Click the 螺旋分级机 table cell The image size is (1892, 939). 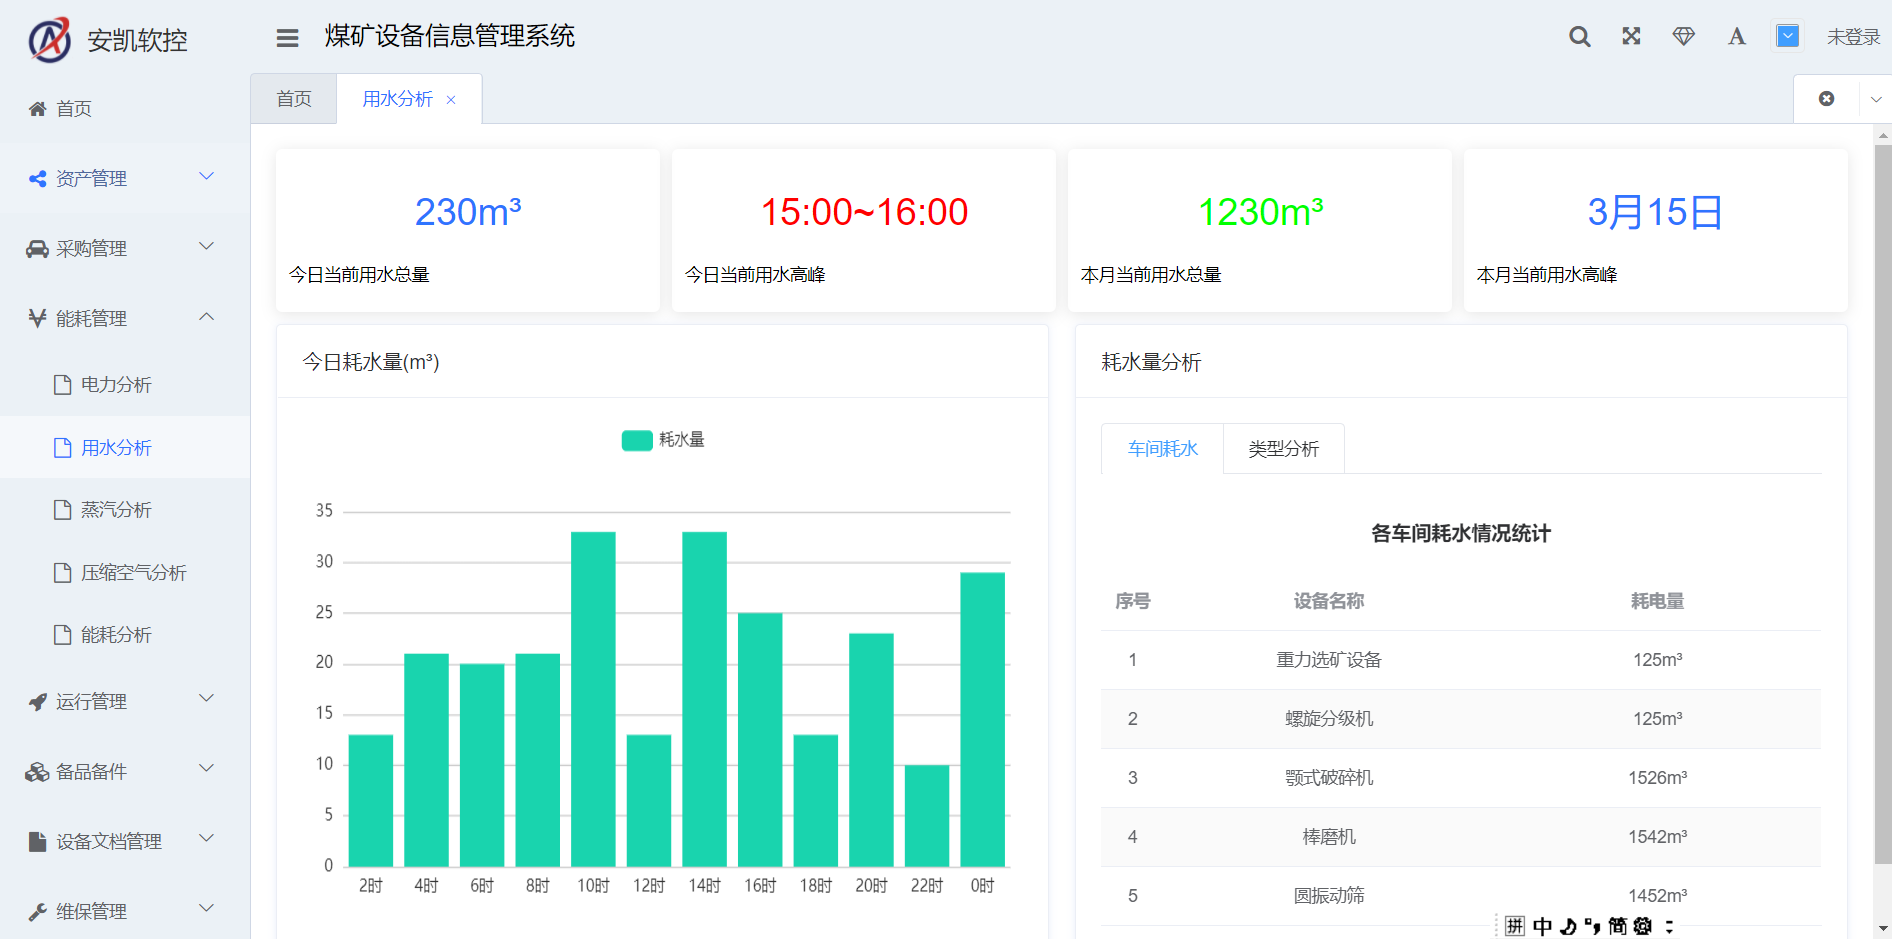click(x=1329, y=719)
